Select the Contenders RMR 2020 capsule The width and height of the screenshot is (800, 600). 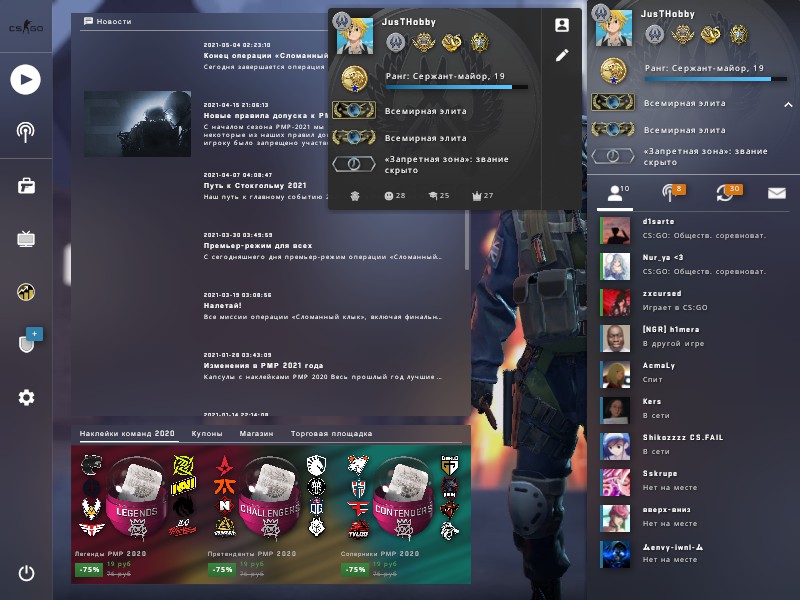[403, 497]
